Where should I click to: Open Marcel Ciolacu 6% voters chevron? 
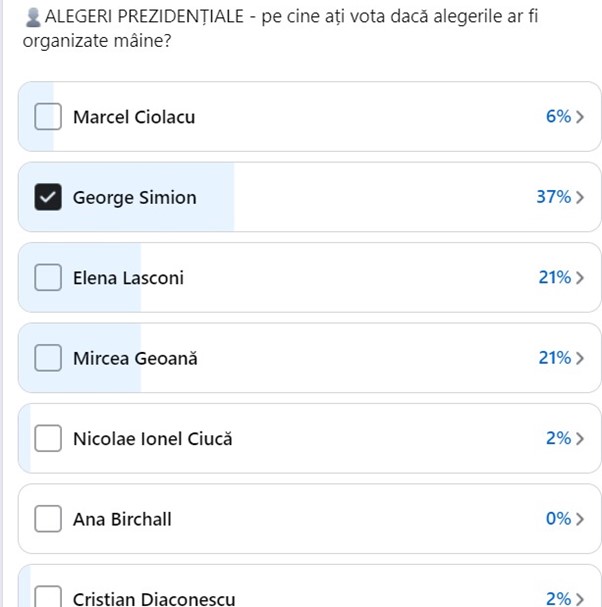click(580, 117)
